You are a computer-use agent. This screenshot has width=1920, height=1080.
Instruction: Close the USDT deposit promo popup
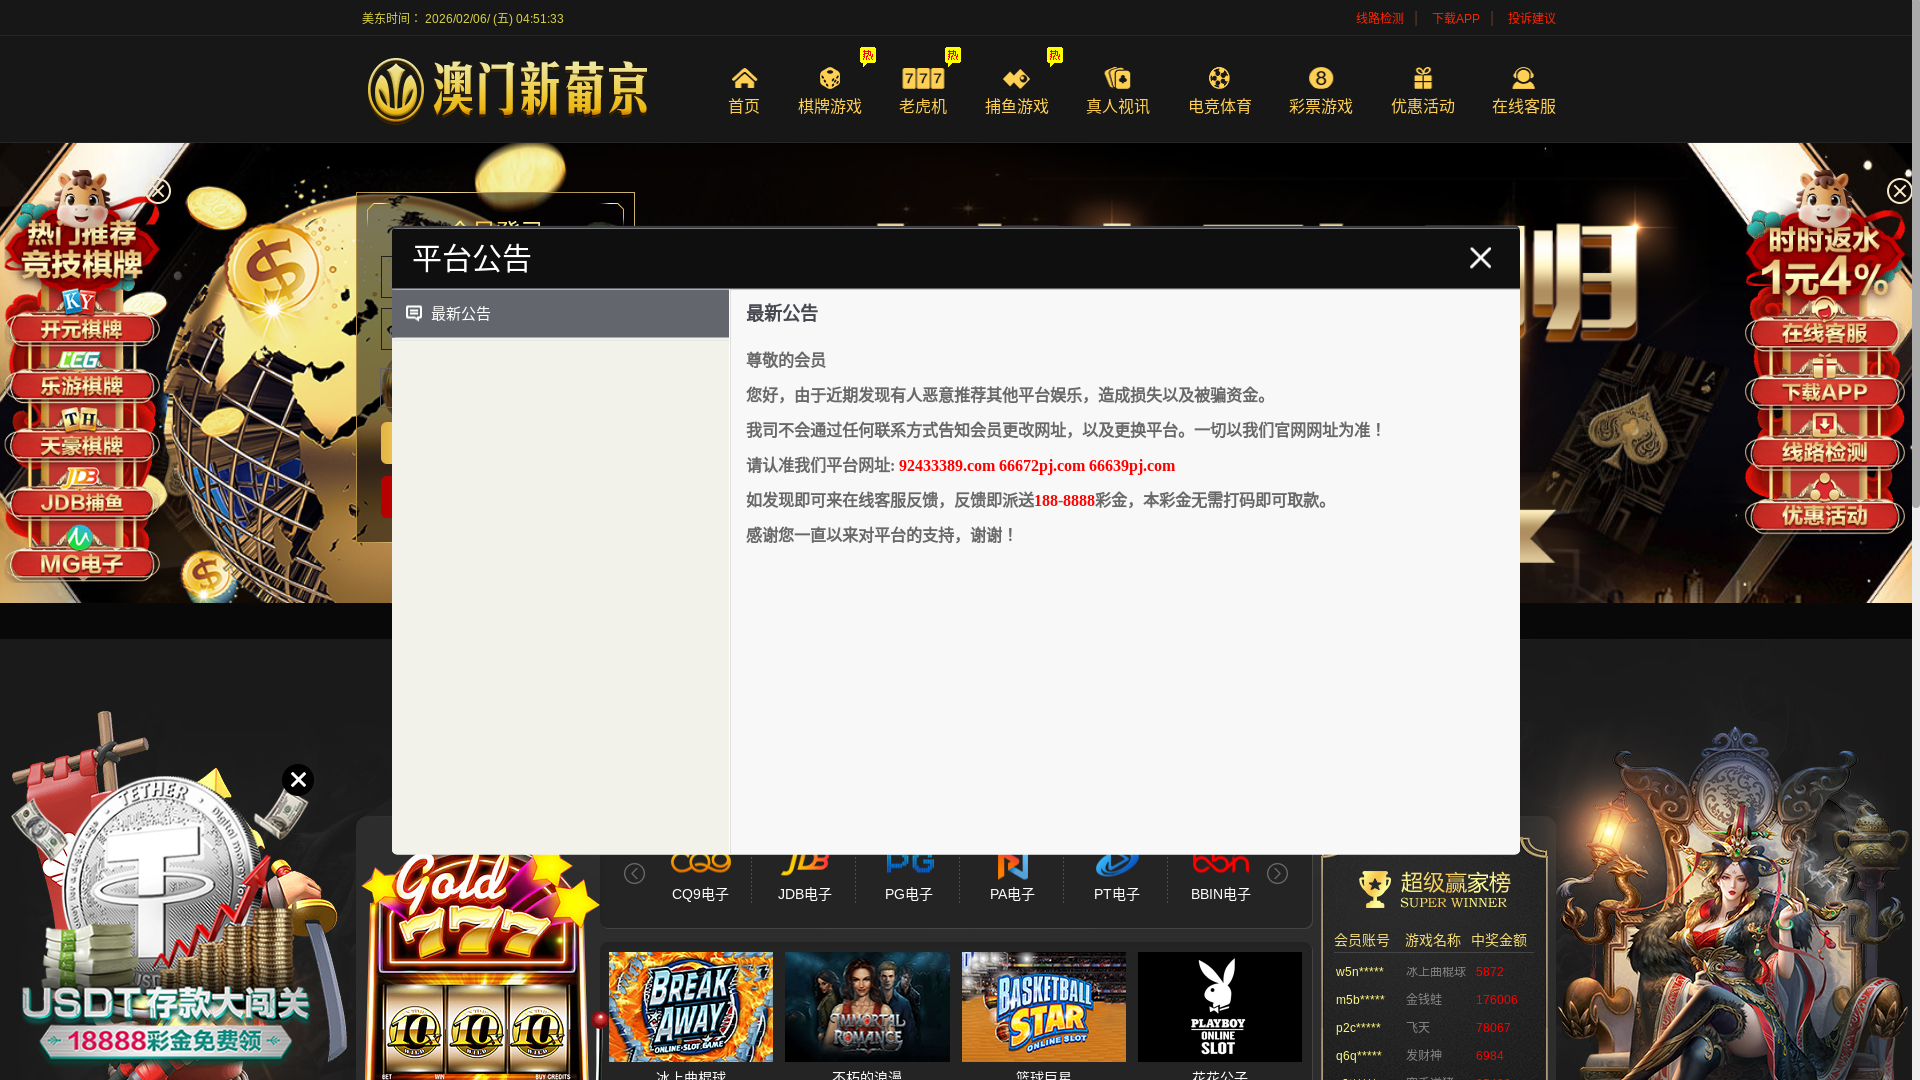pos(297,780)
